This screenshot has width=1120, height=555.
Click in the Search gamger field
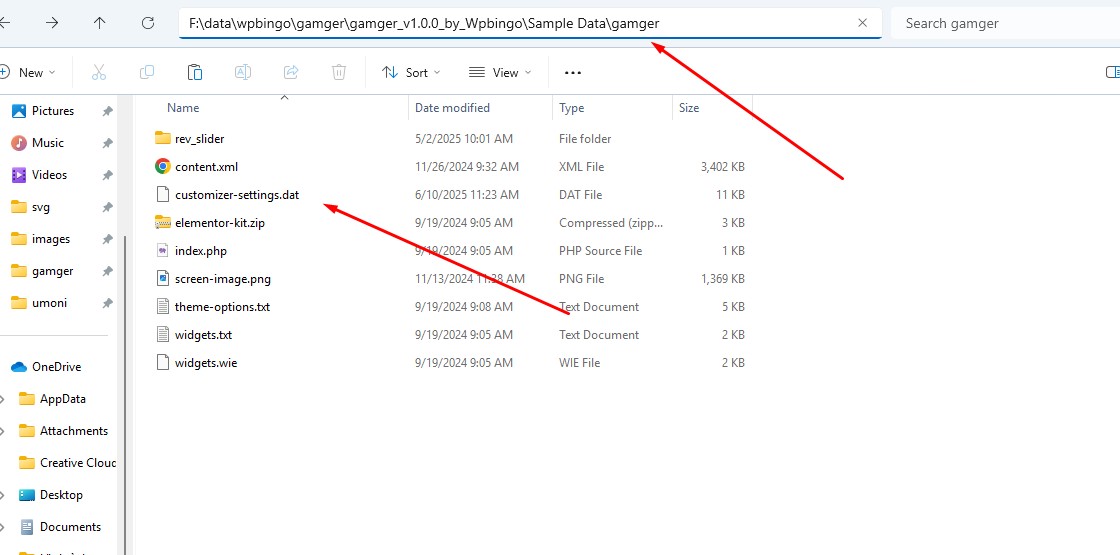tap(1000, 23)
